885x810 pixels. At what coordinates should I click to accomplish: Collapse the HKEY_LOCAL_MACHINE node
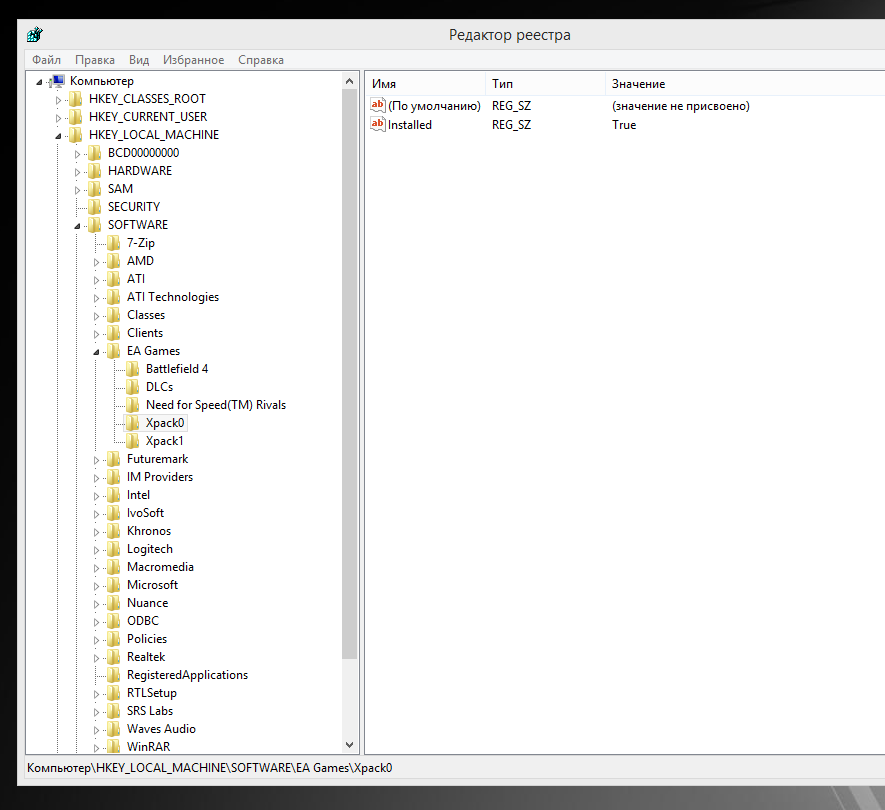pos(58,136)
